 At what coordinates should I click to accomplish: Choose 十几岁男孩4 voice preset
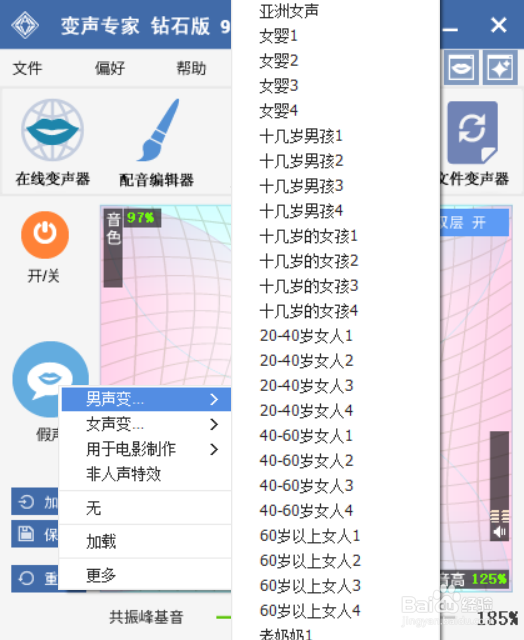click(301, 211)
